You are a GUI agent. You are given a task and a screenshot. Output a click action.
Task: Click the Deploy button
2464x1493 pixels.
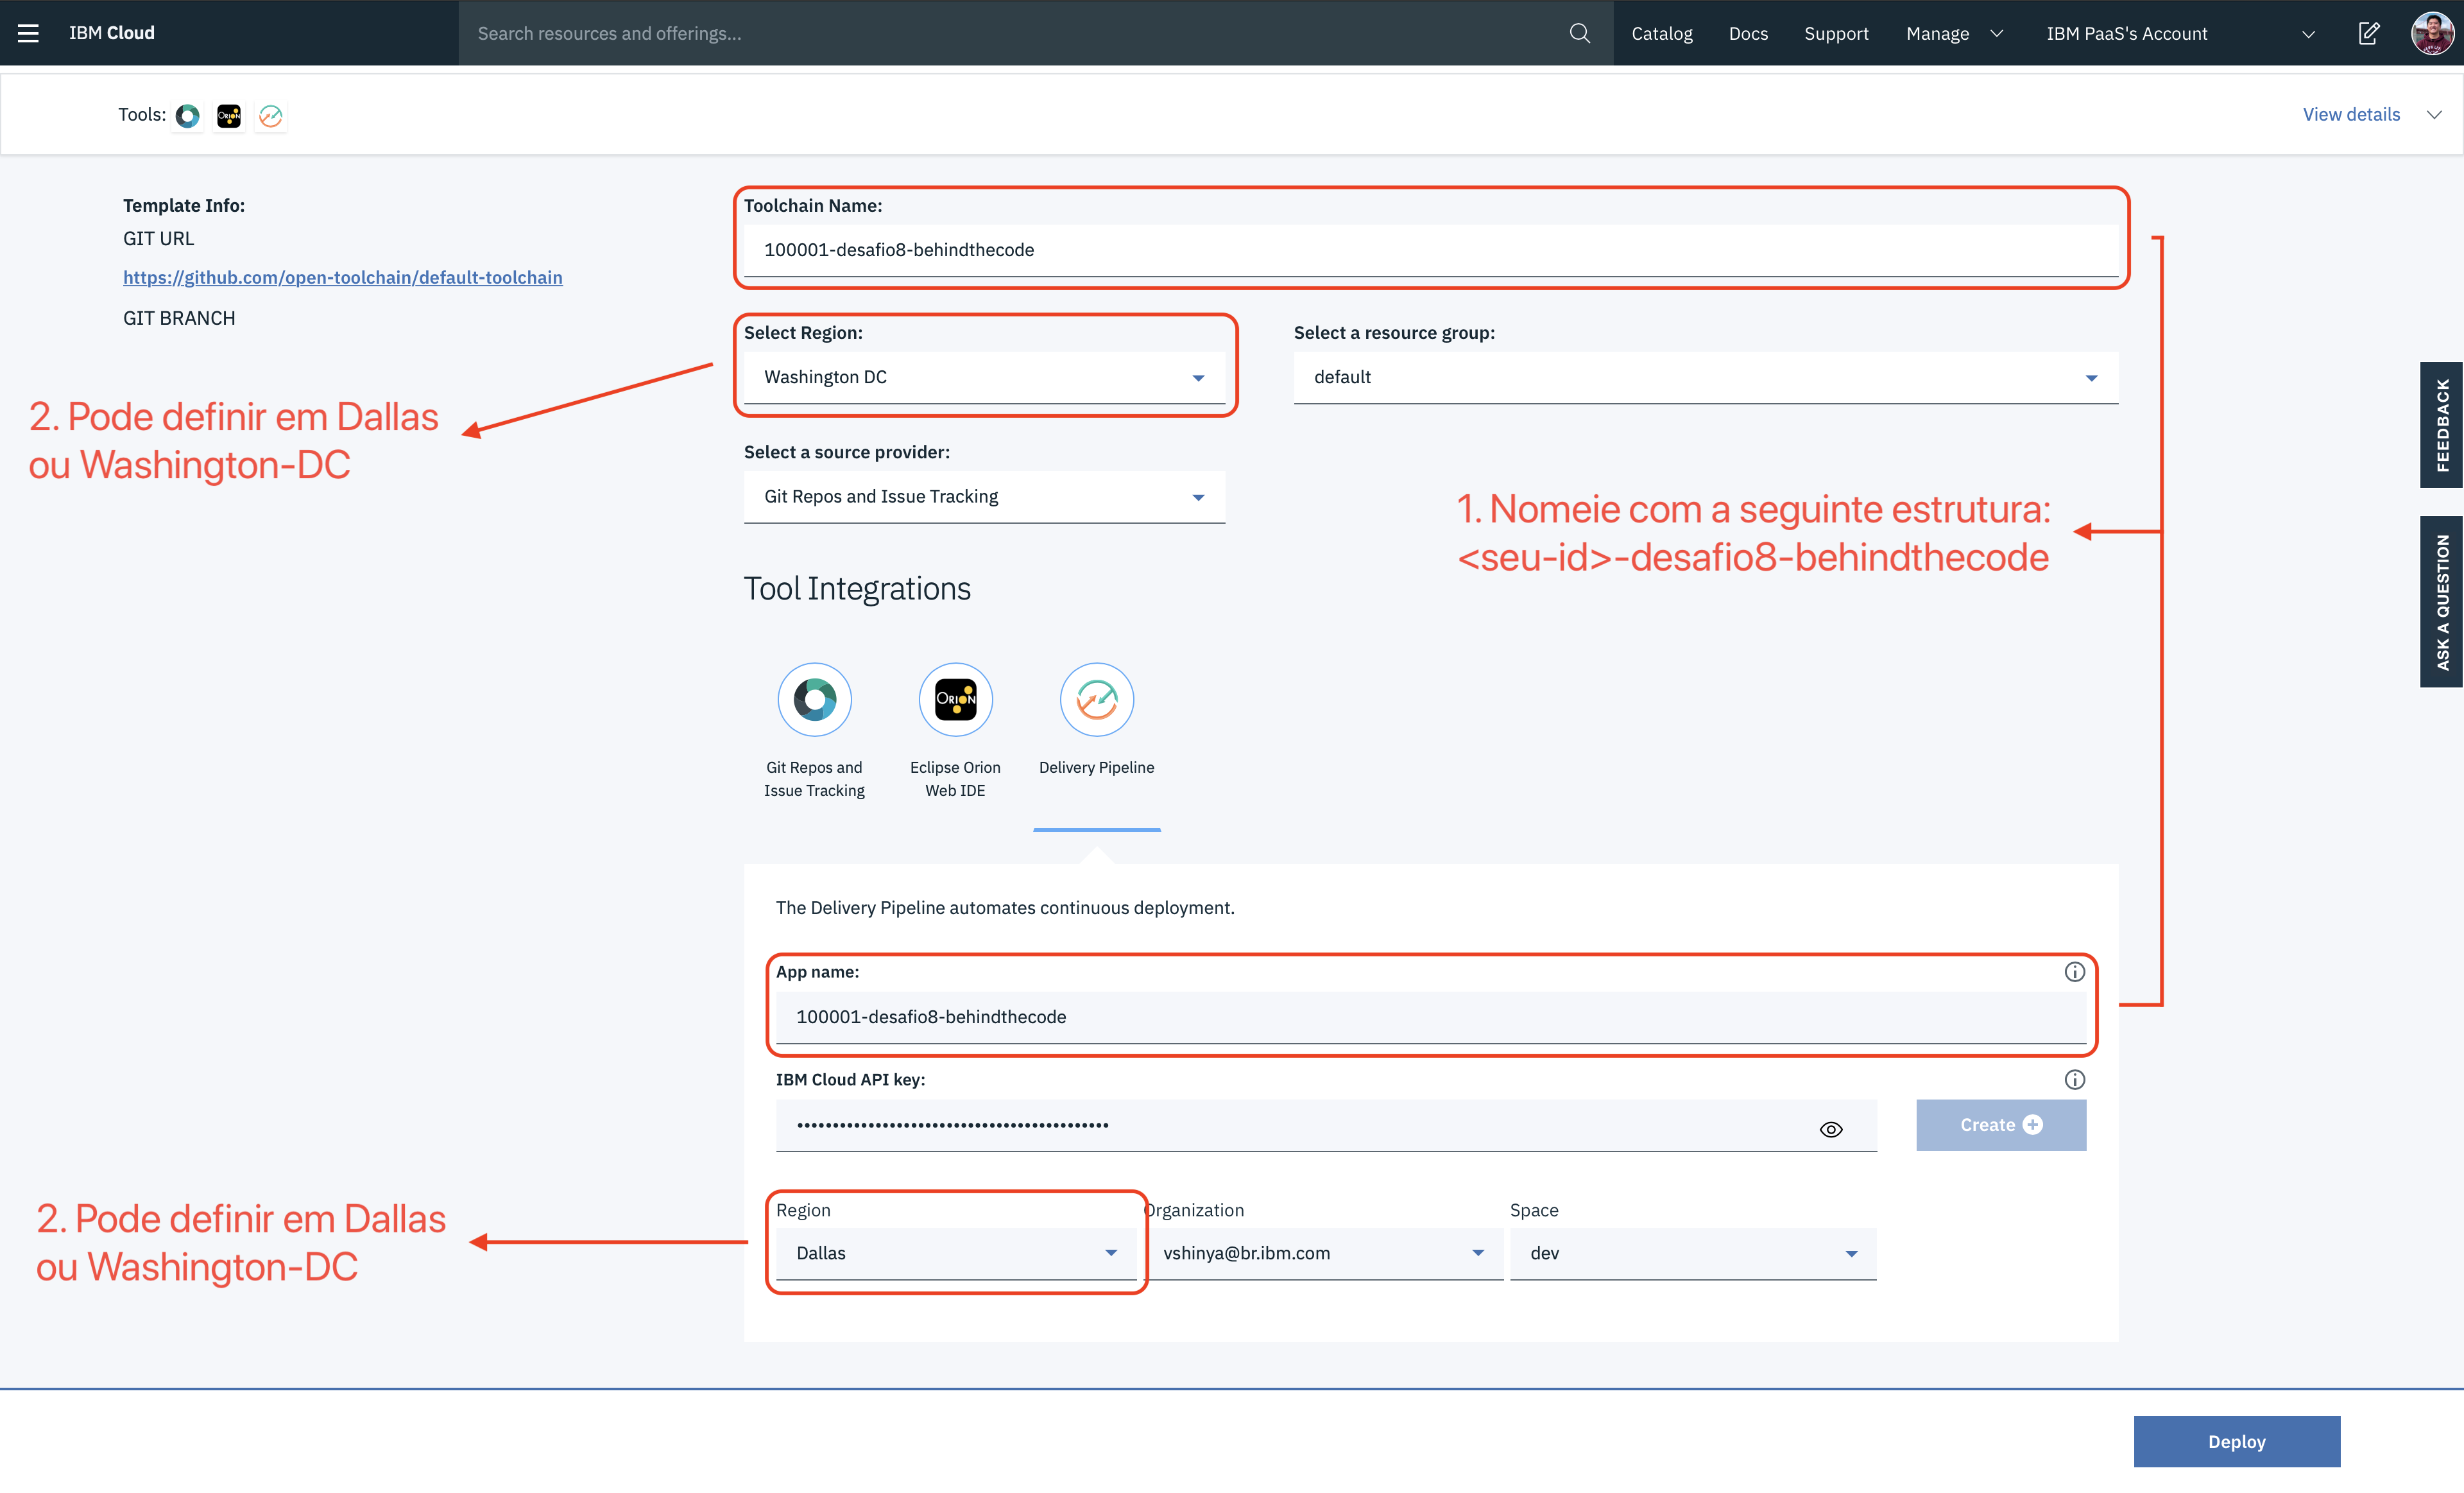[x=2236, y=1441]
